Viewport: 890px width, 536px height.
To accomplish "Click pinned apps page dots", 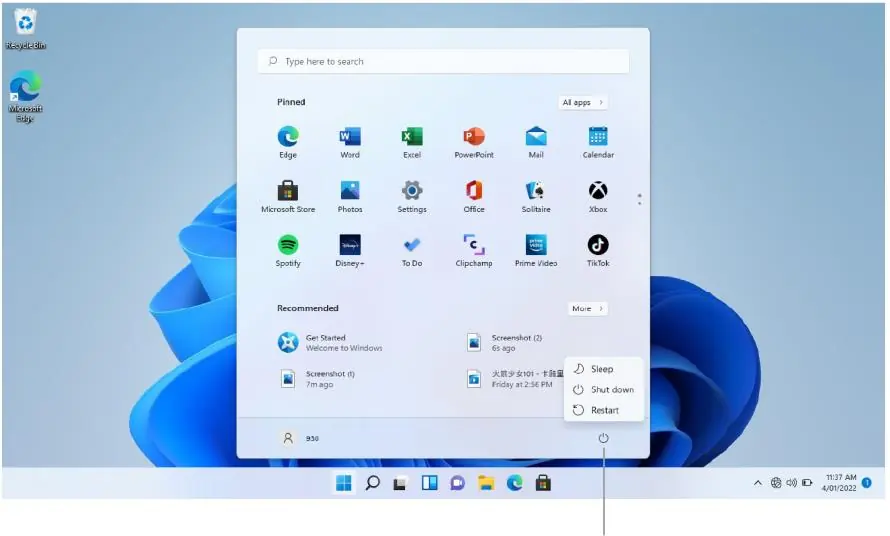I will tap(640, 199).
